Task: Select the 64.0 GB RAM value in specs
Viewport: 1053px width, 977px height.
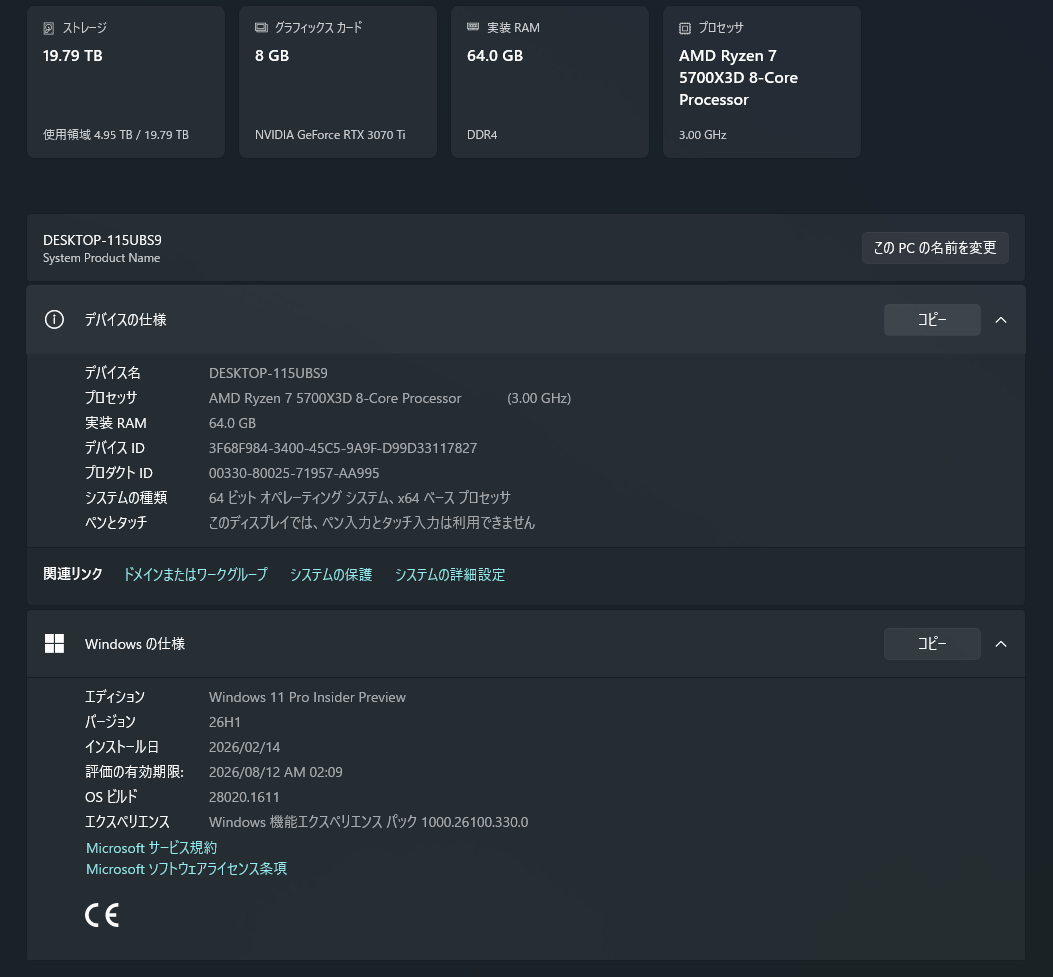Action: coord(232,423)
